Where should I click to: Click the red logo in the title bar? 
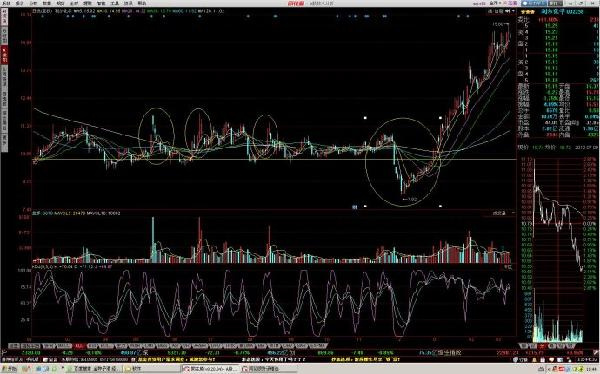(x=296, y=3)
